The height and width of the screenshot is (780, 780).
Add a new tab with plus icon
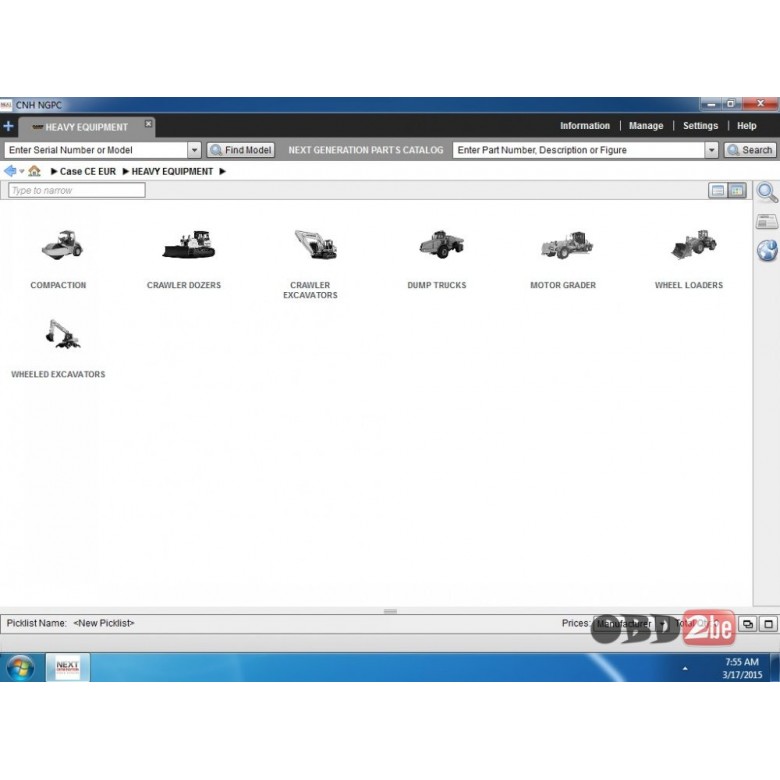(x=8, y=126)
